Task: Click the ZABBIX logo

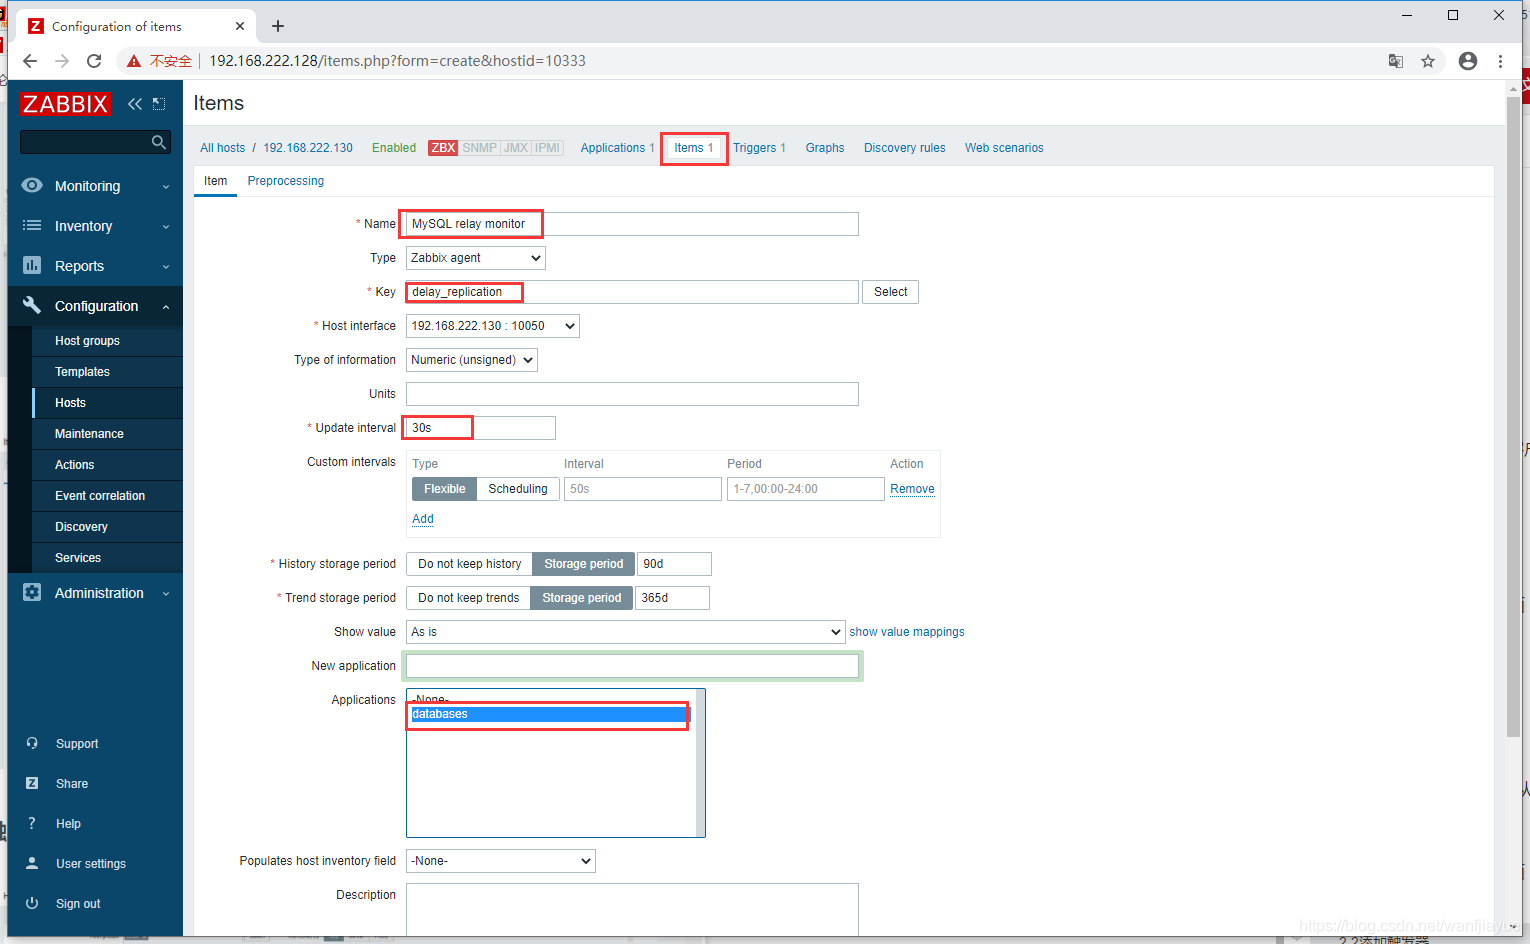Action: [x=65, y=104]
